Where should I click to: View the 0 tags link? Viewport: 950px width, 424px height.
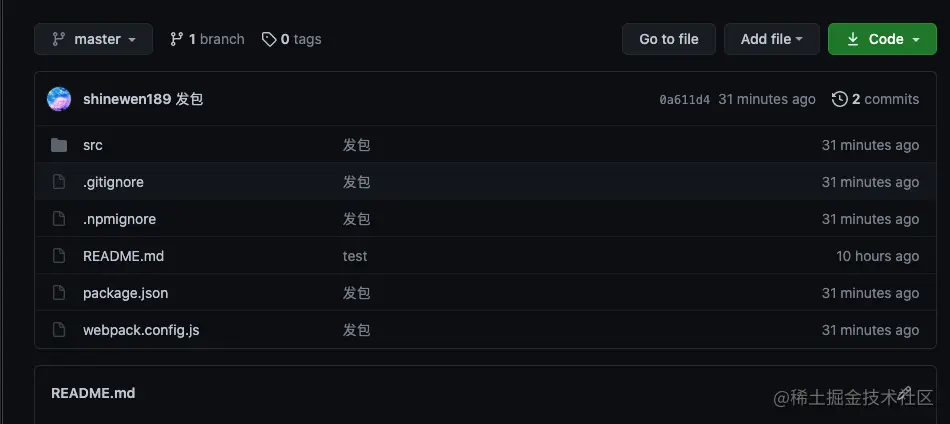pyautogui.click(x=292, y=39)
